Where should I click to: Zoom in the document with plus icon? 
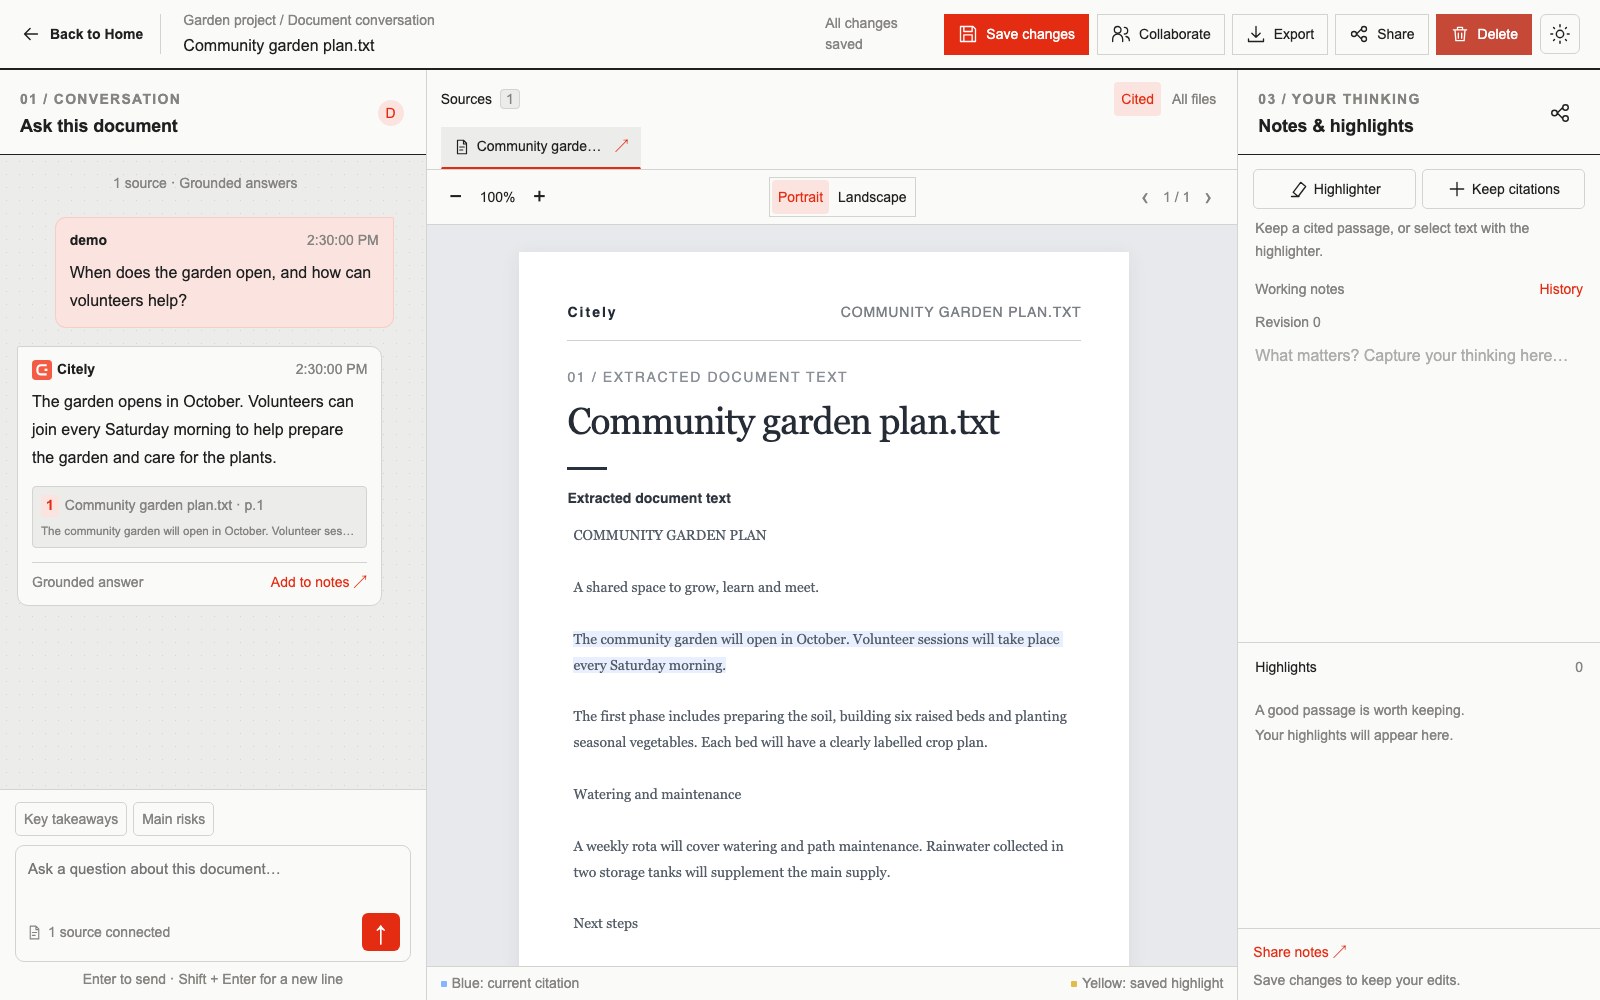tap(539, 197)
